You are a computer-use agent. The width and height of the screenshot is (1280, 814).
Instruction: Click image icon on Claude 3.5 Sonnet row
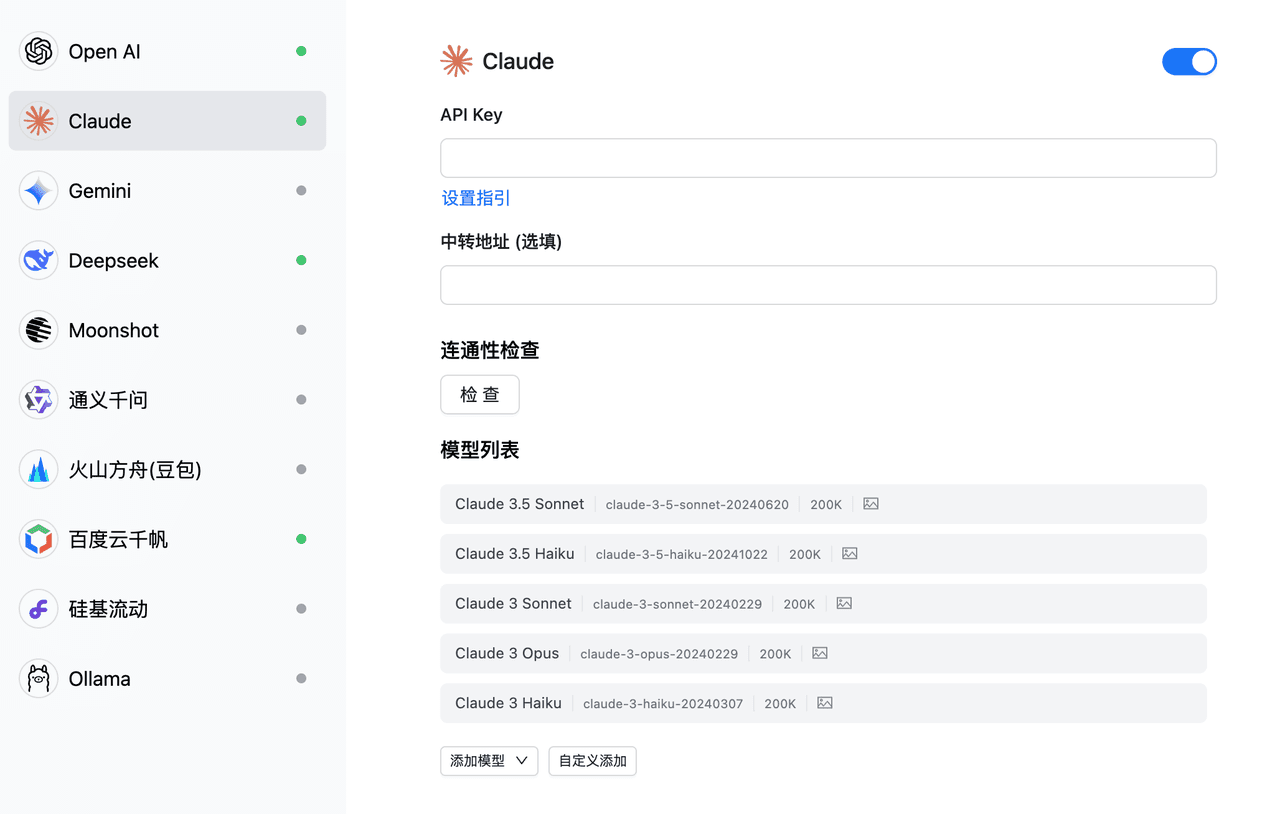871,504
